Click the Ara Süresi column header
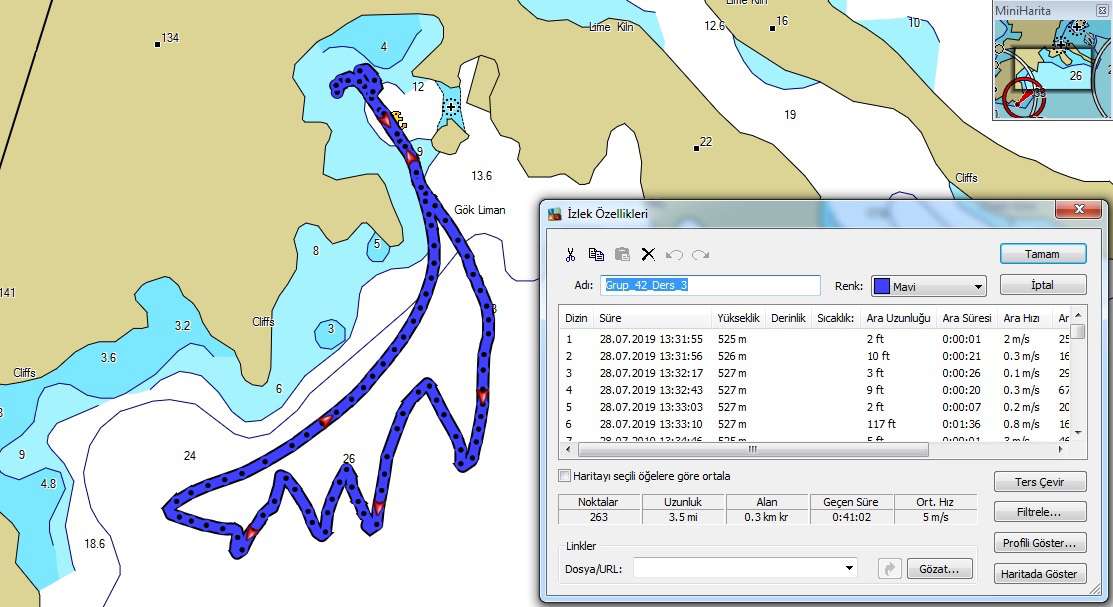This screenshot has height=607, width=1113. click(967, 318)
